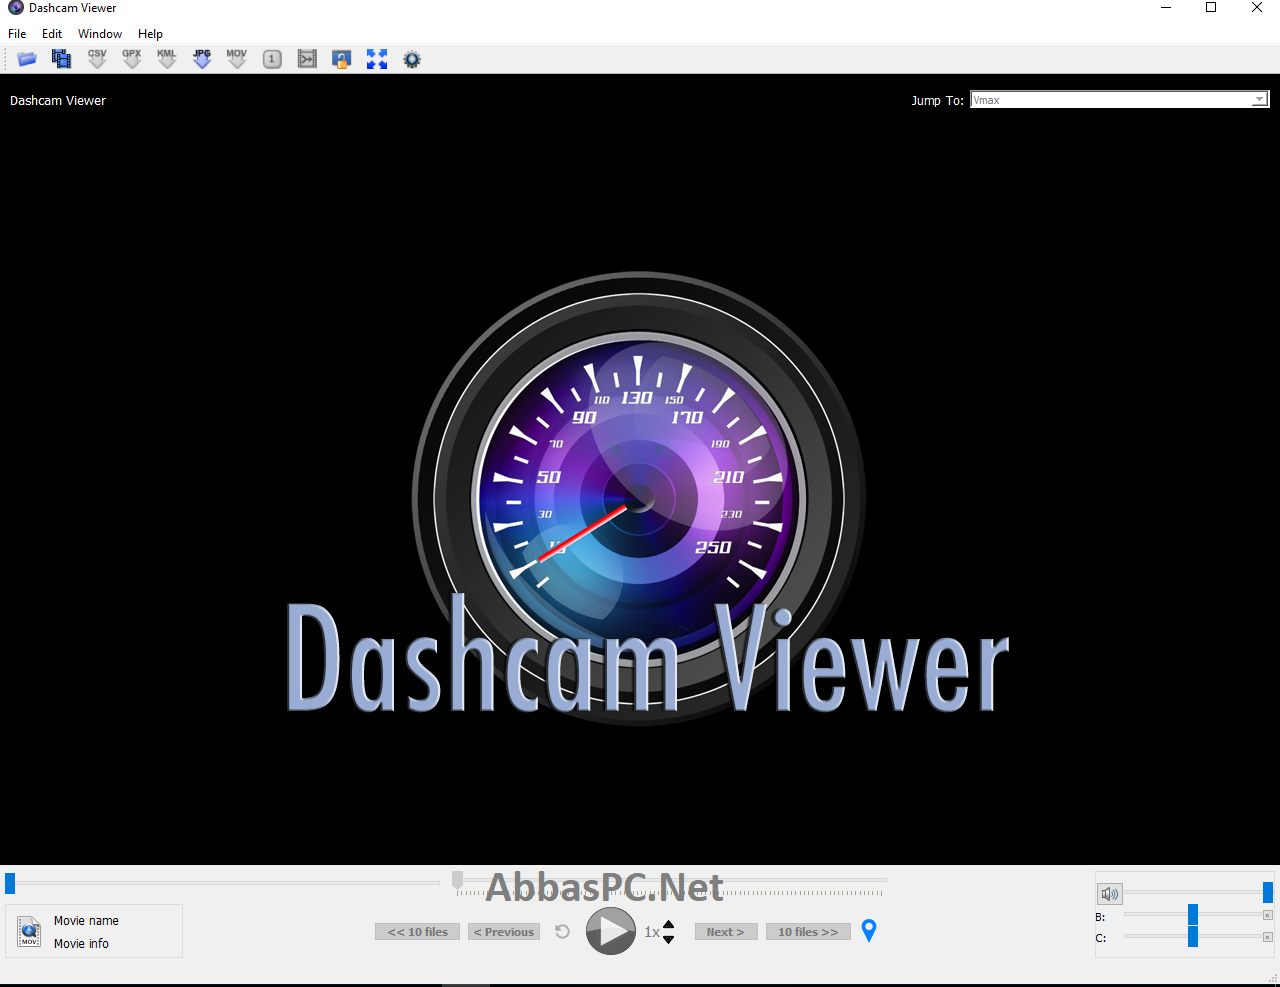Skip ahead with "10 files >>" button
Screen dimensions: 1280x987
[808, 931]
